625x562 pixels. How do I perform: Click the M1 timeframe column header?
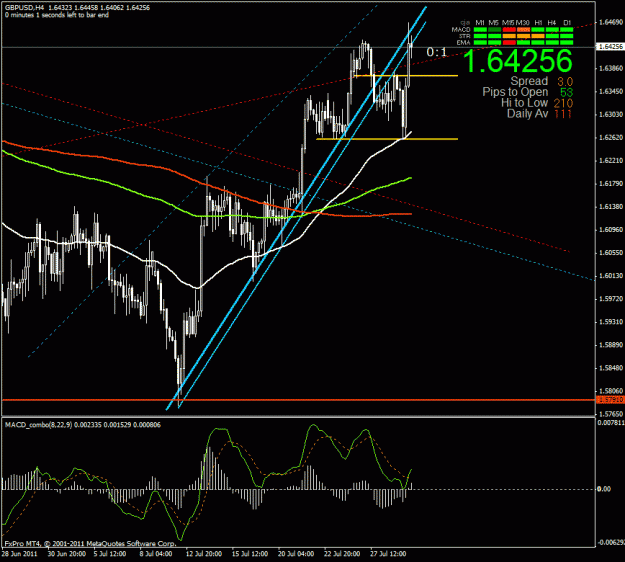click(x=480, y=23)
